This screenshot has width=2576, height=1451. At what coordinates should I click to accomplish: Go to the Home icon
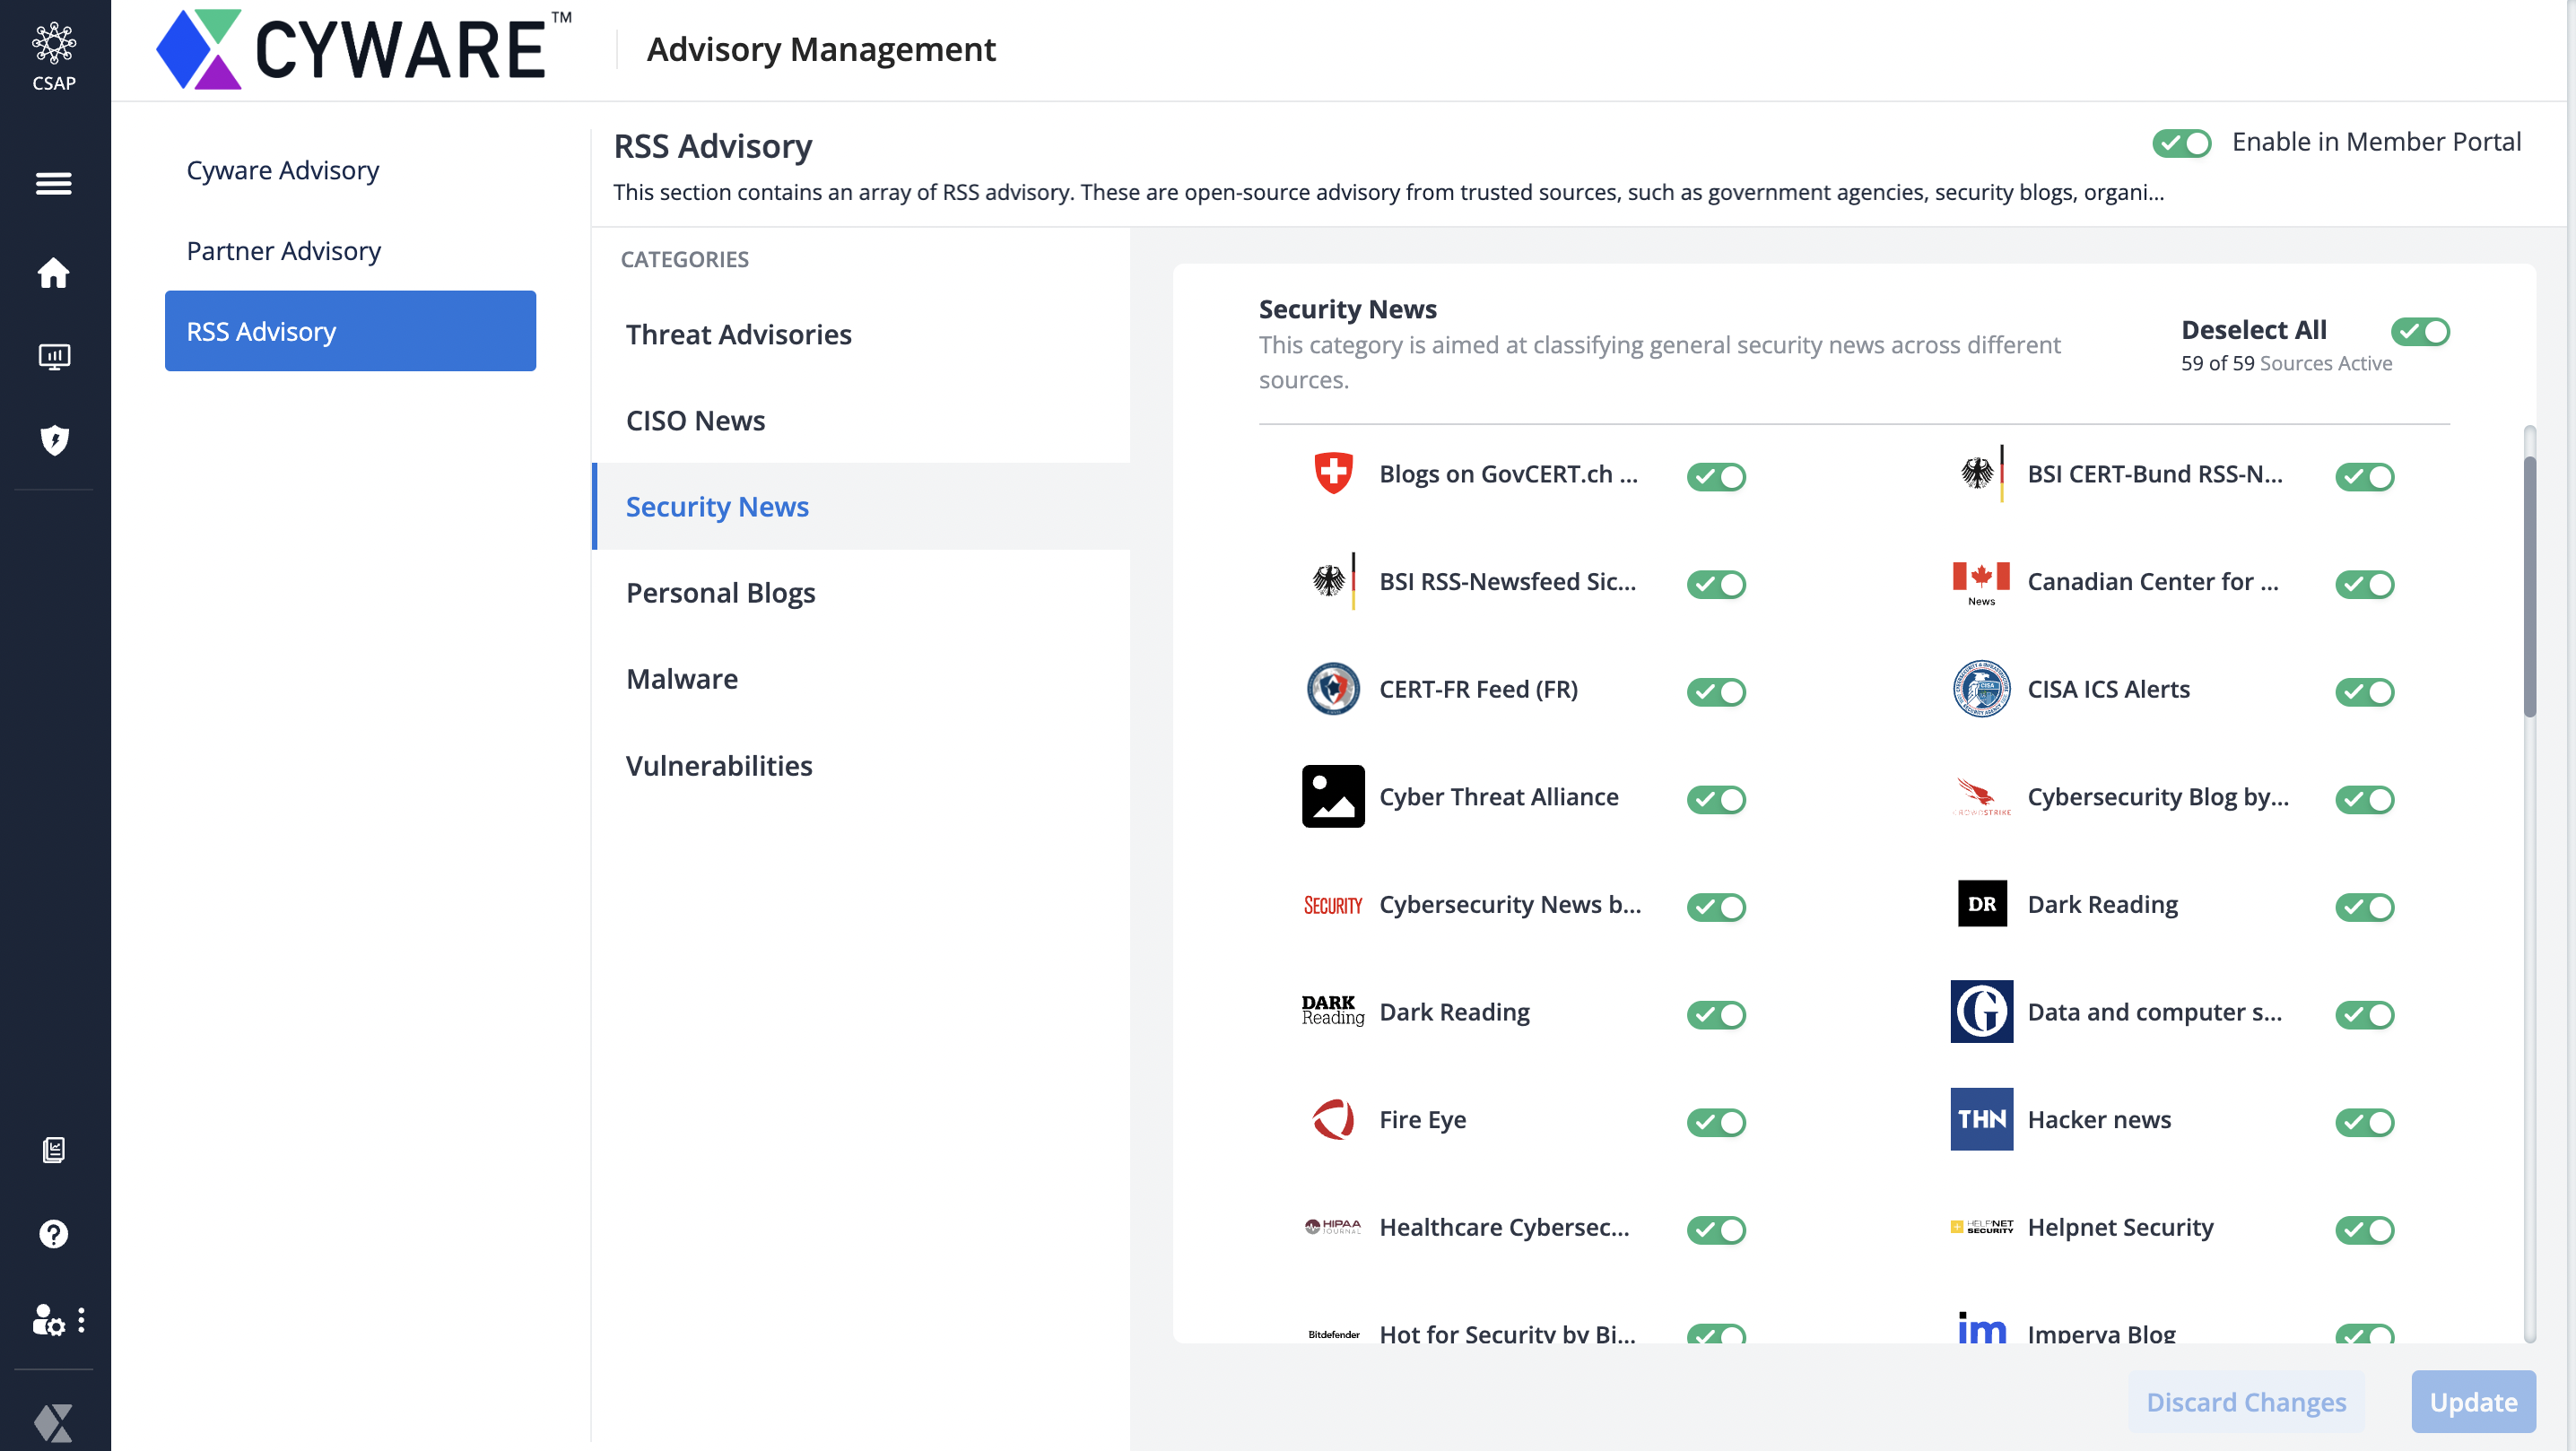pyautogui.click(x=53, y=272)
